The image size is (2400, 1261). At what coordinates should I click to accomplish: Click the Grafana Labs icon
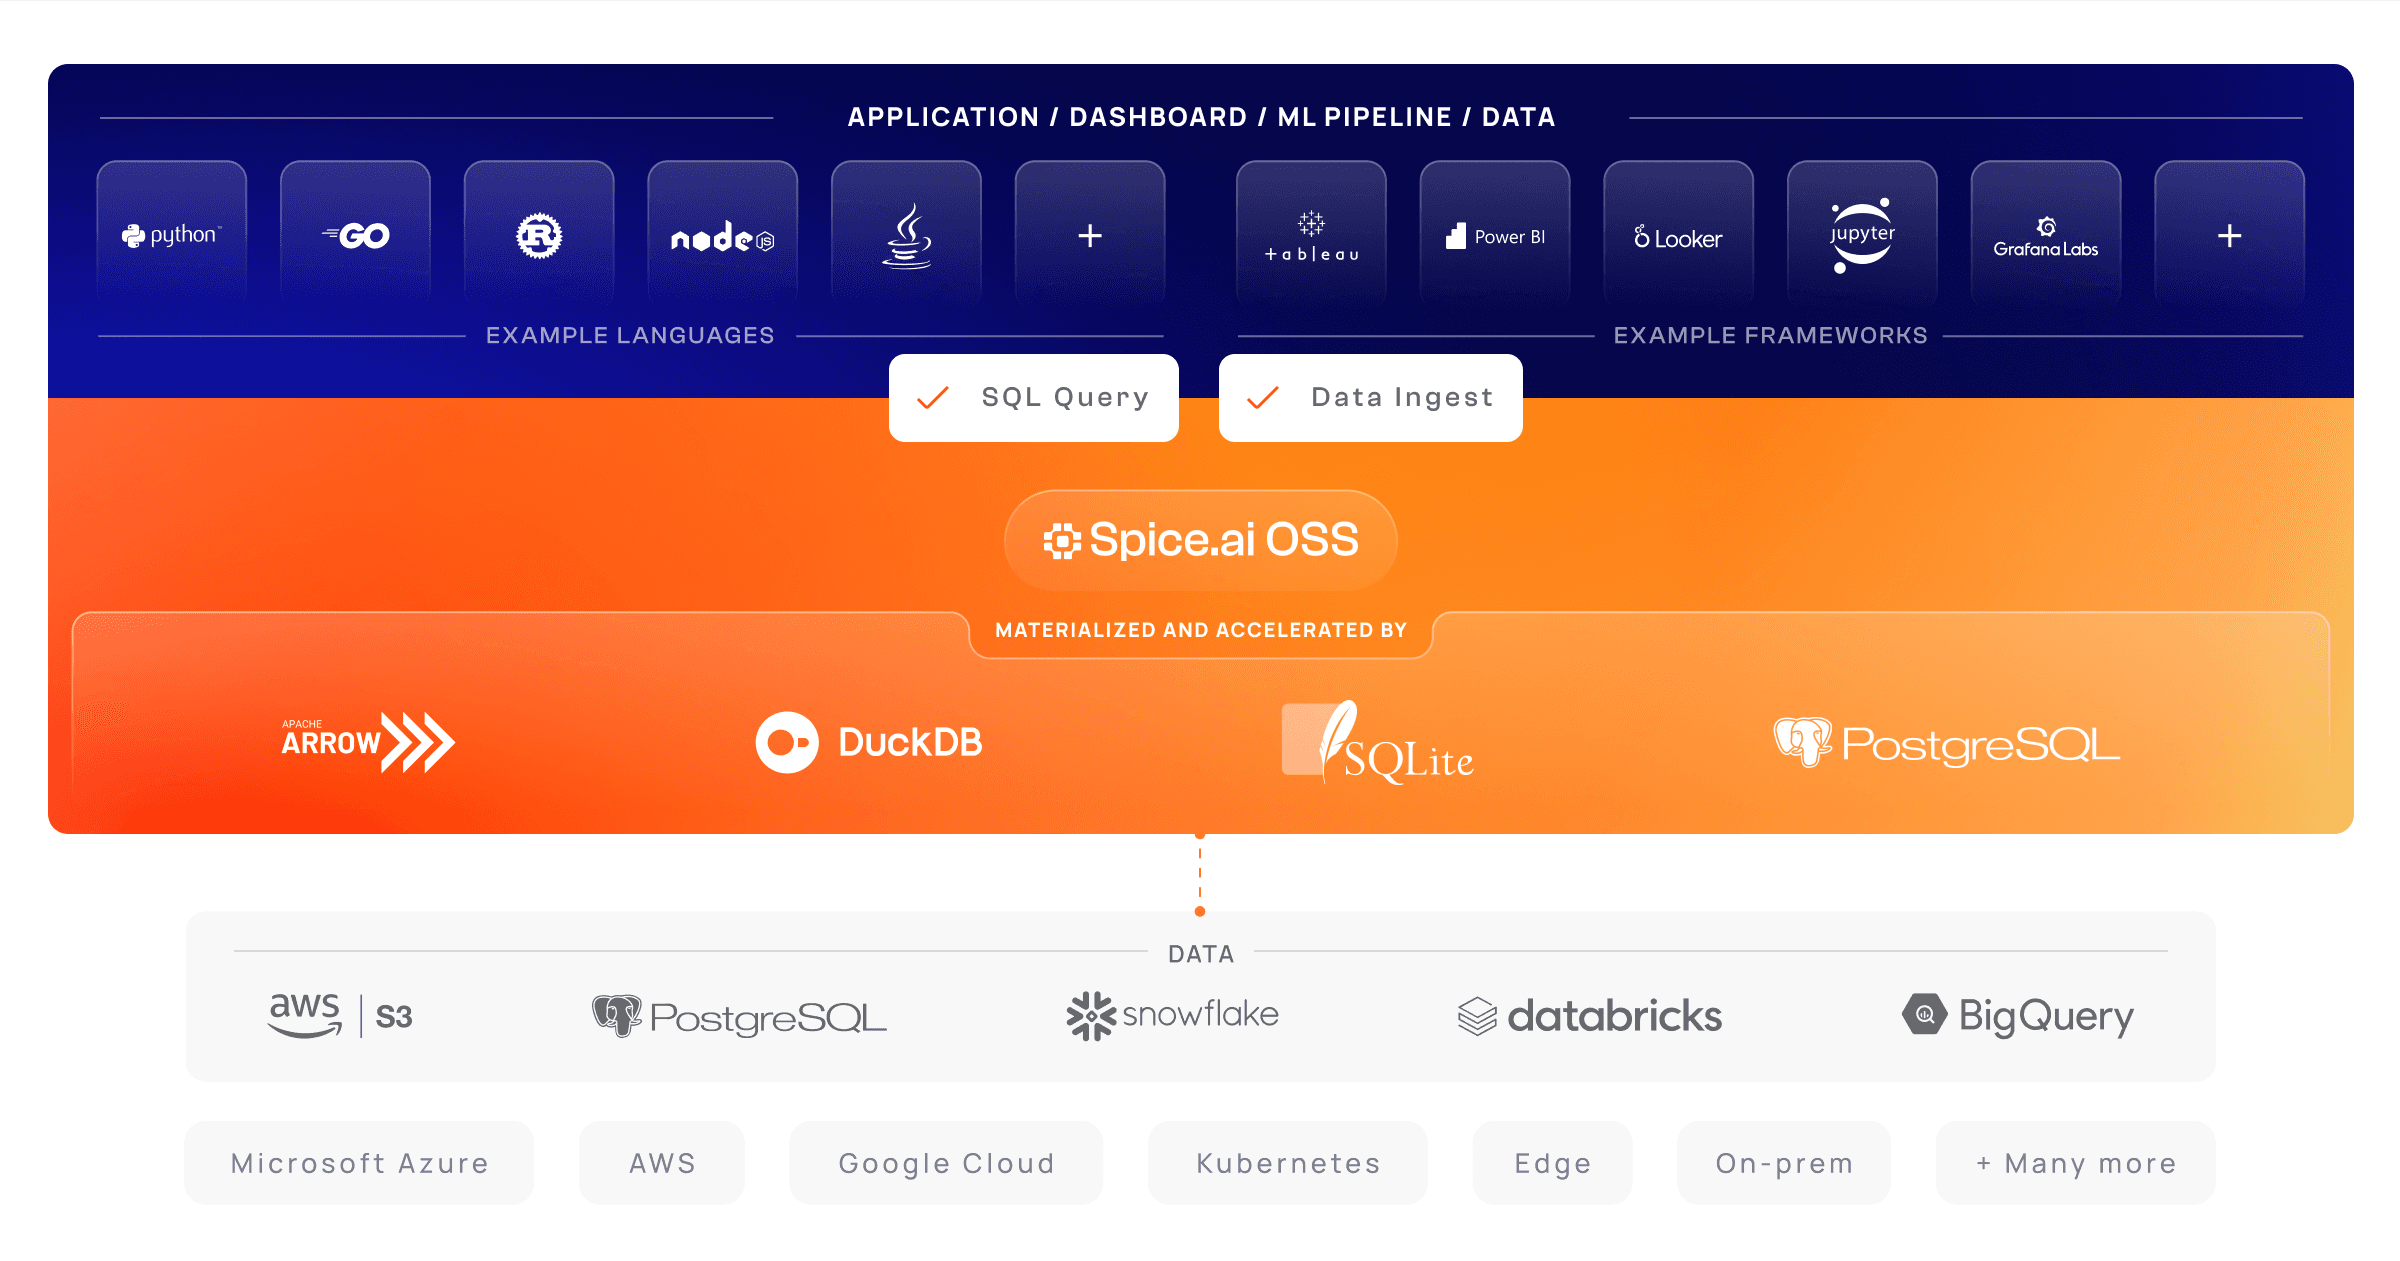point(2044,235)
